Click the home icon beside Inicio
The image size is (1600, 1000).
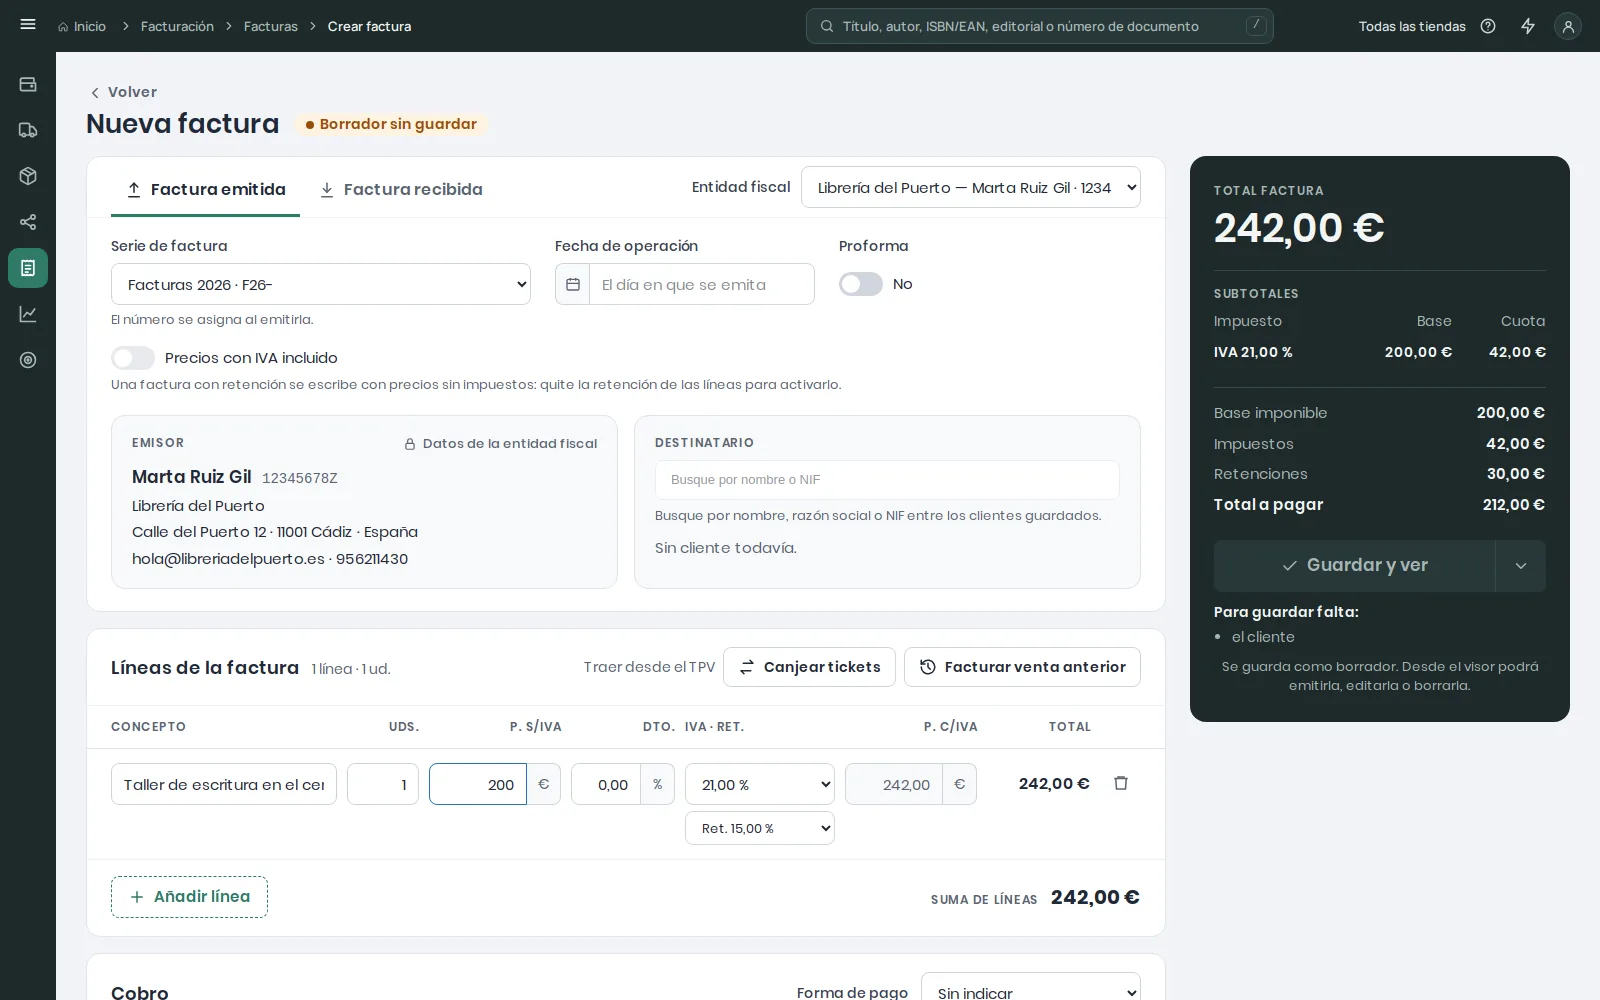64,27
